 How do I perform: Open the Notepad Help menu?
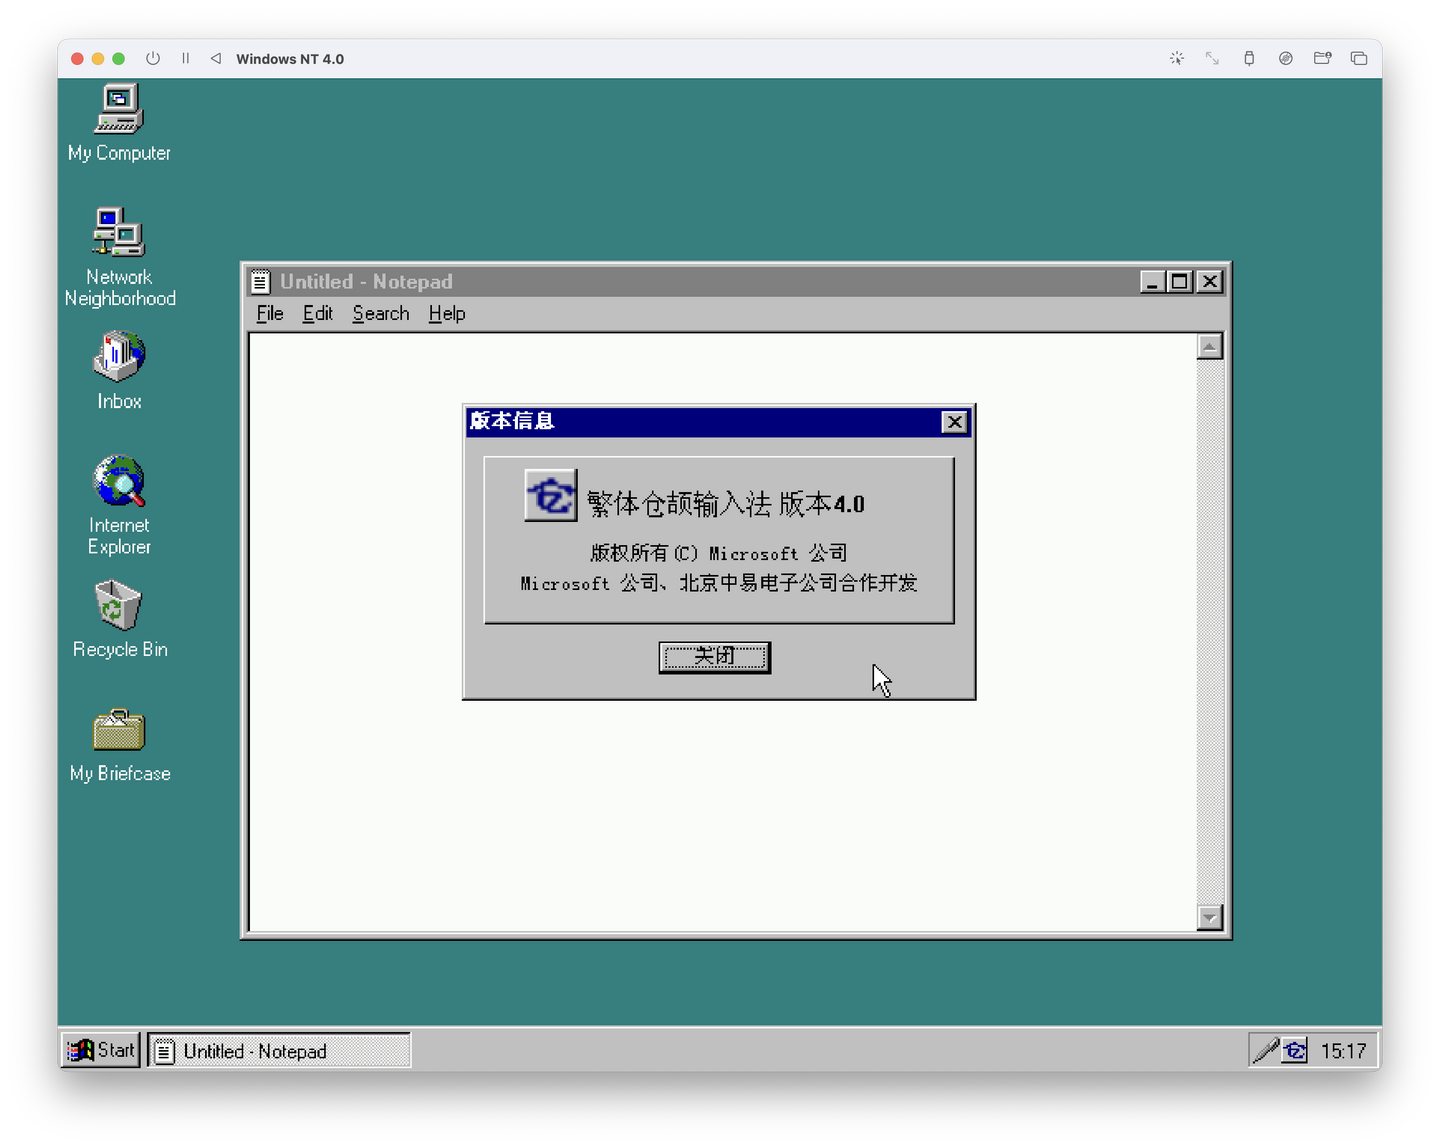[x=447, y=314]
